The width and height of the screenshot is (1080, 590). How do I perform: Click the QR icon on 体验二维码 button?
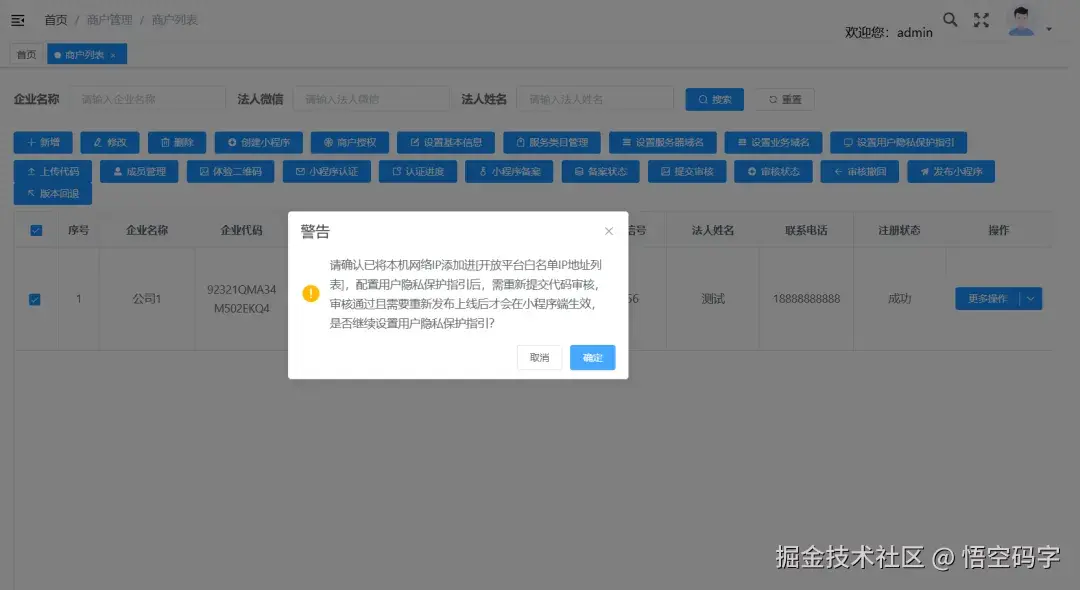point(203,171)
